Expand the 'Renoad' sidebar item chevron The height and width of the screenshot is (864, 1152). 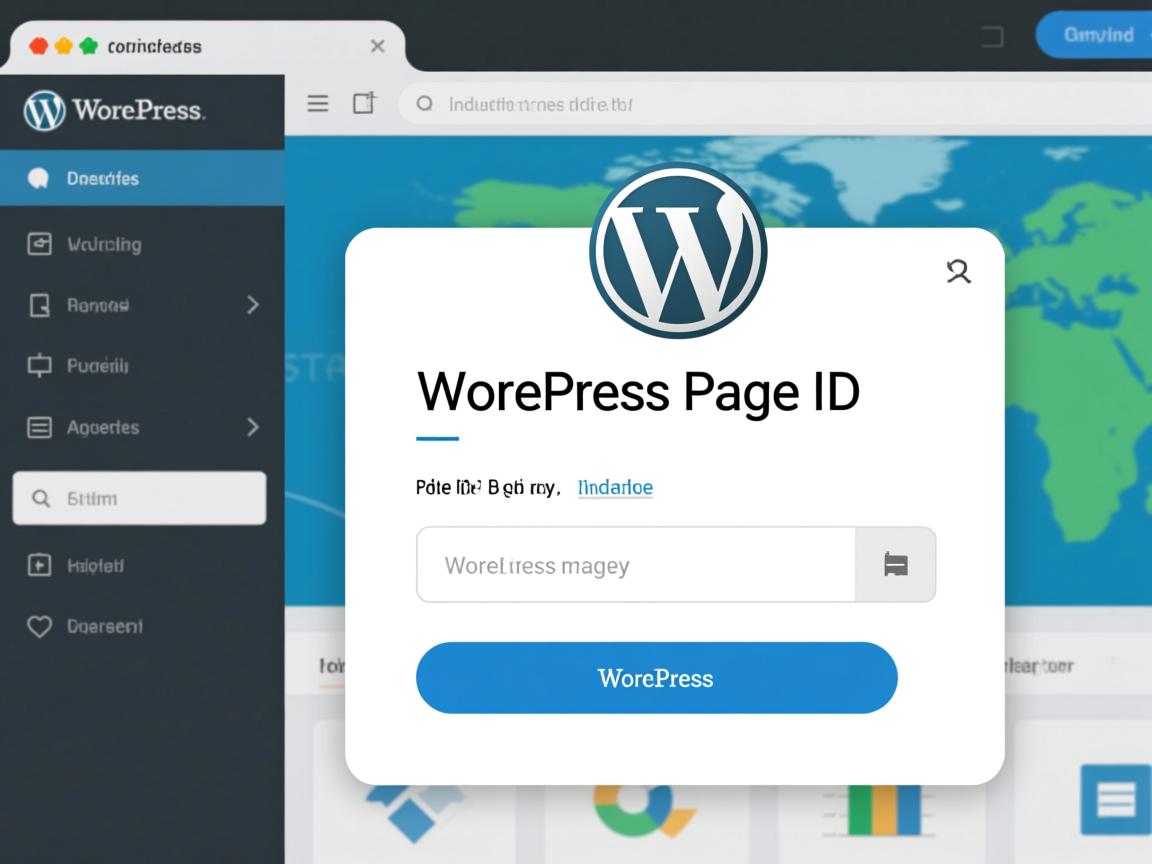253,305
